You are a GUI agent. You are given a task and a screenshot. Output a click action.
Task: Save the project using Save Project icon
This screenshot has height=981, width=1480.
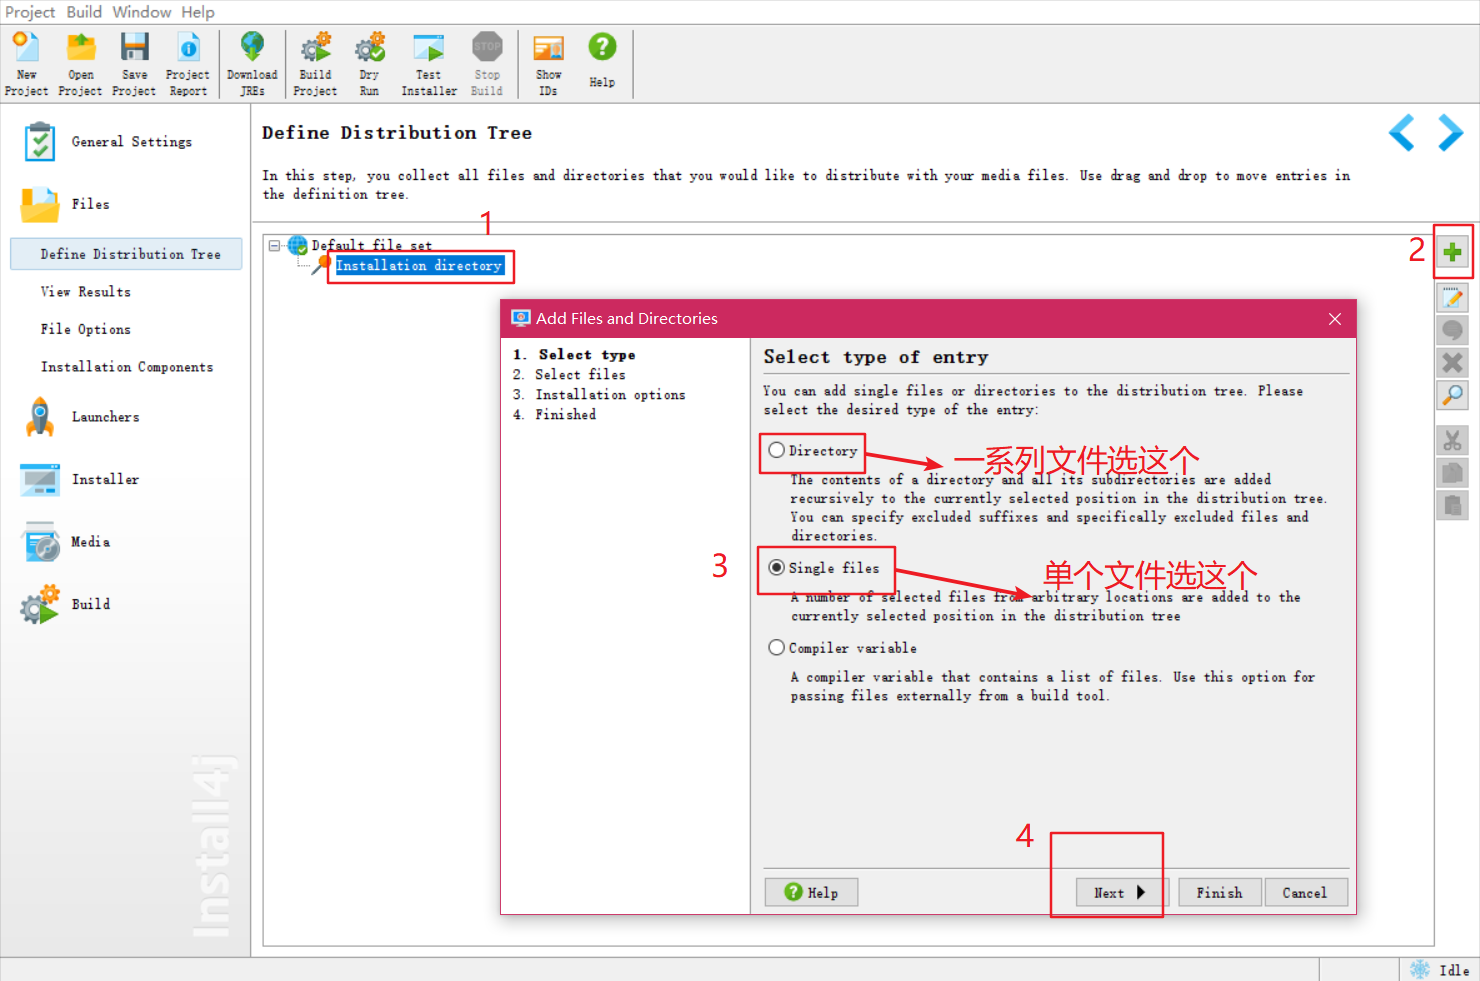tap(134, 55)
